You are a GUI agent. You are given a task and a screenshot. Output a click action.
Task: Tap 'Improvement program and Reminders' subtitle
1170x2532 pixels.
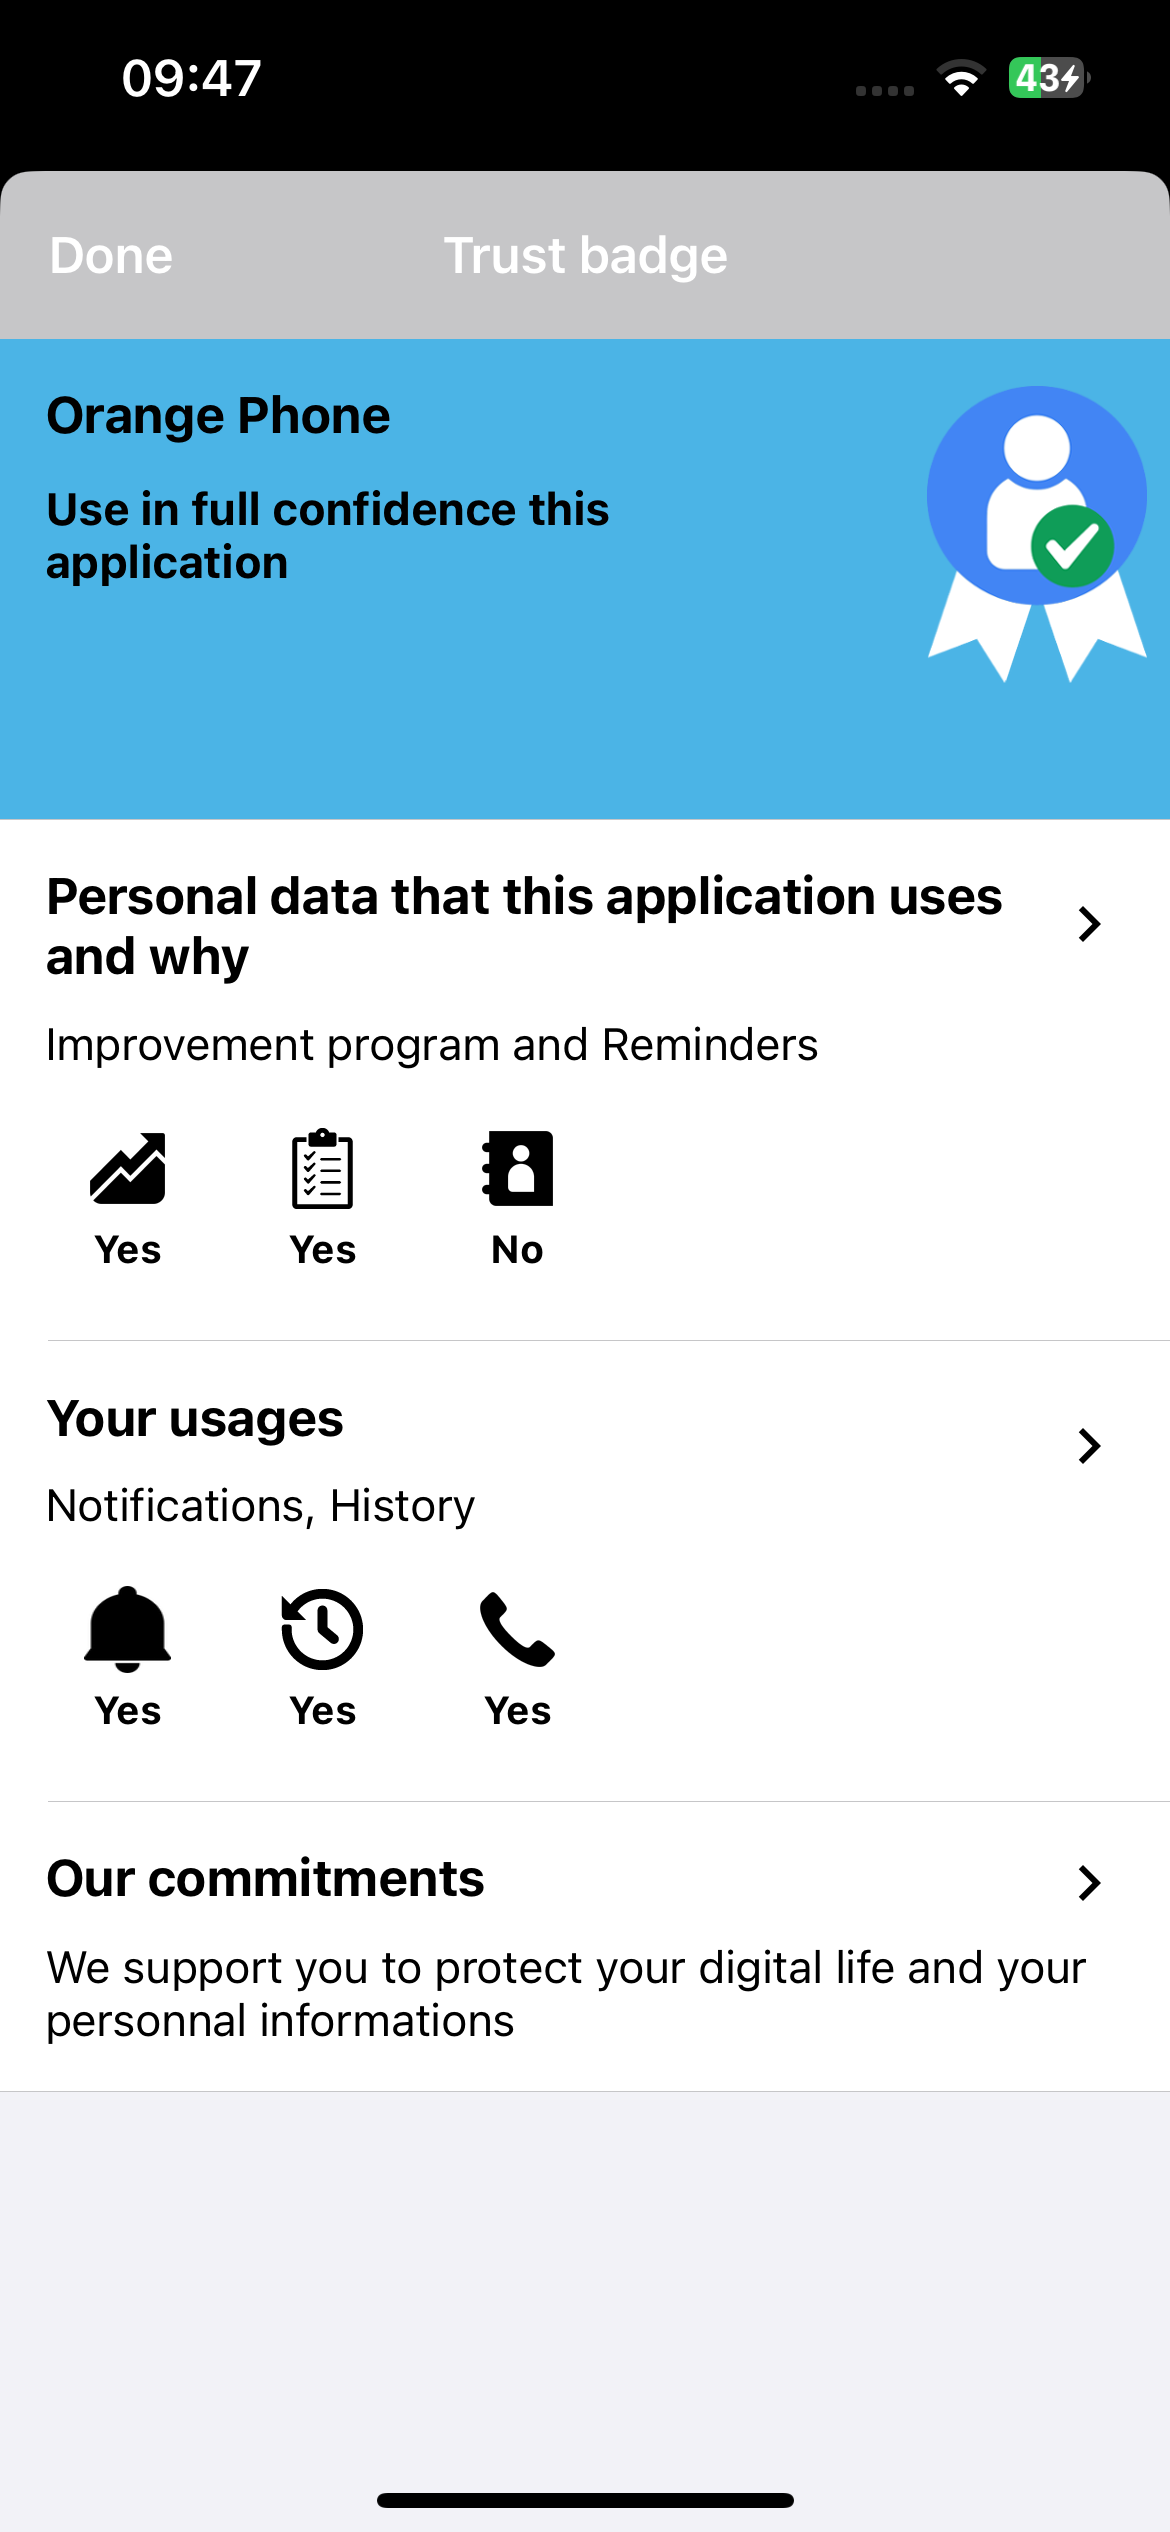click(432, 1046)
